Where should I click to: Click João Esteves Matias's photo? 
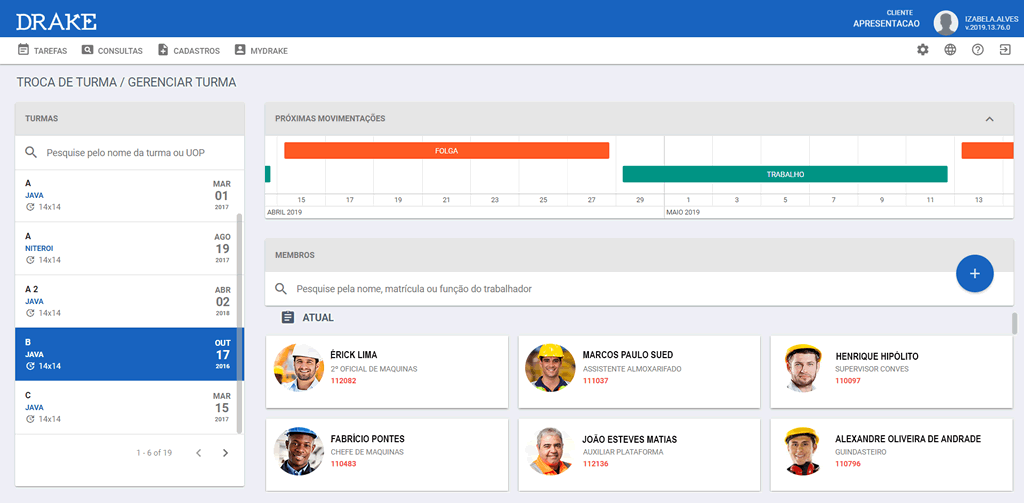tap(550, 451)
